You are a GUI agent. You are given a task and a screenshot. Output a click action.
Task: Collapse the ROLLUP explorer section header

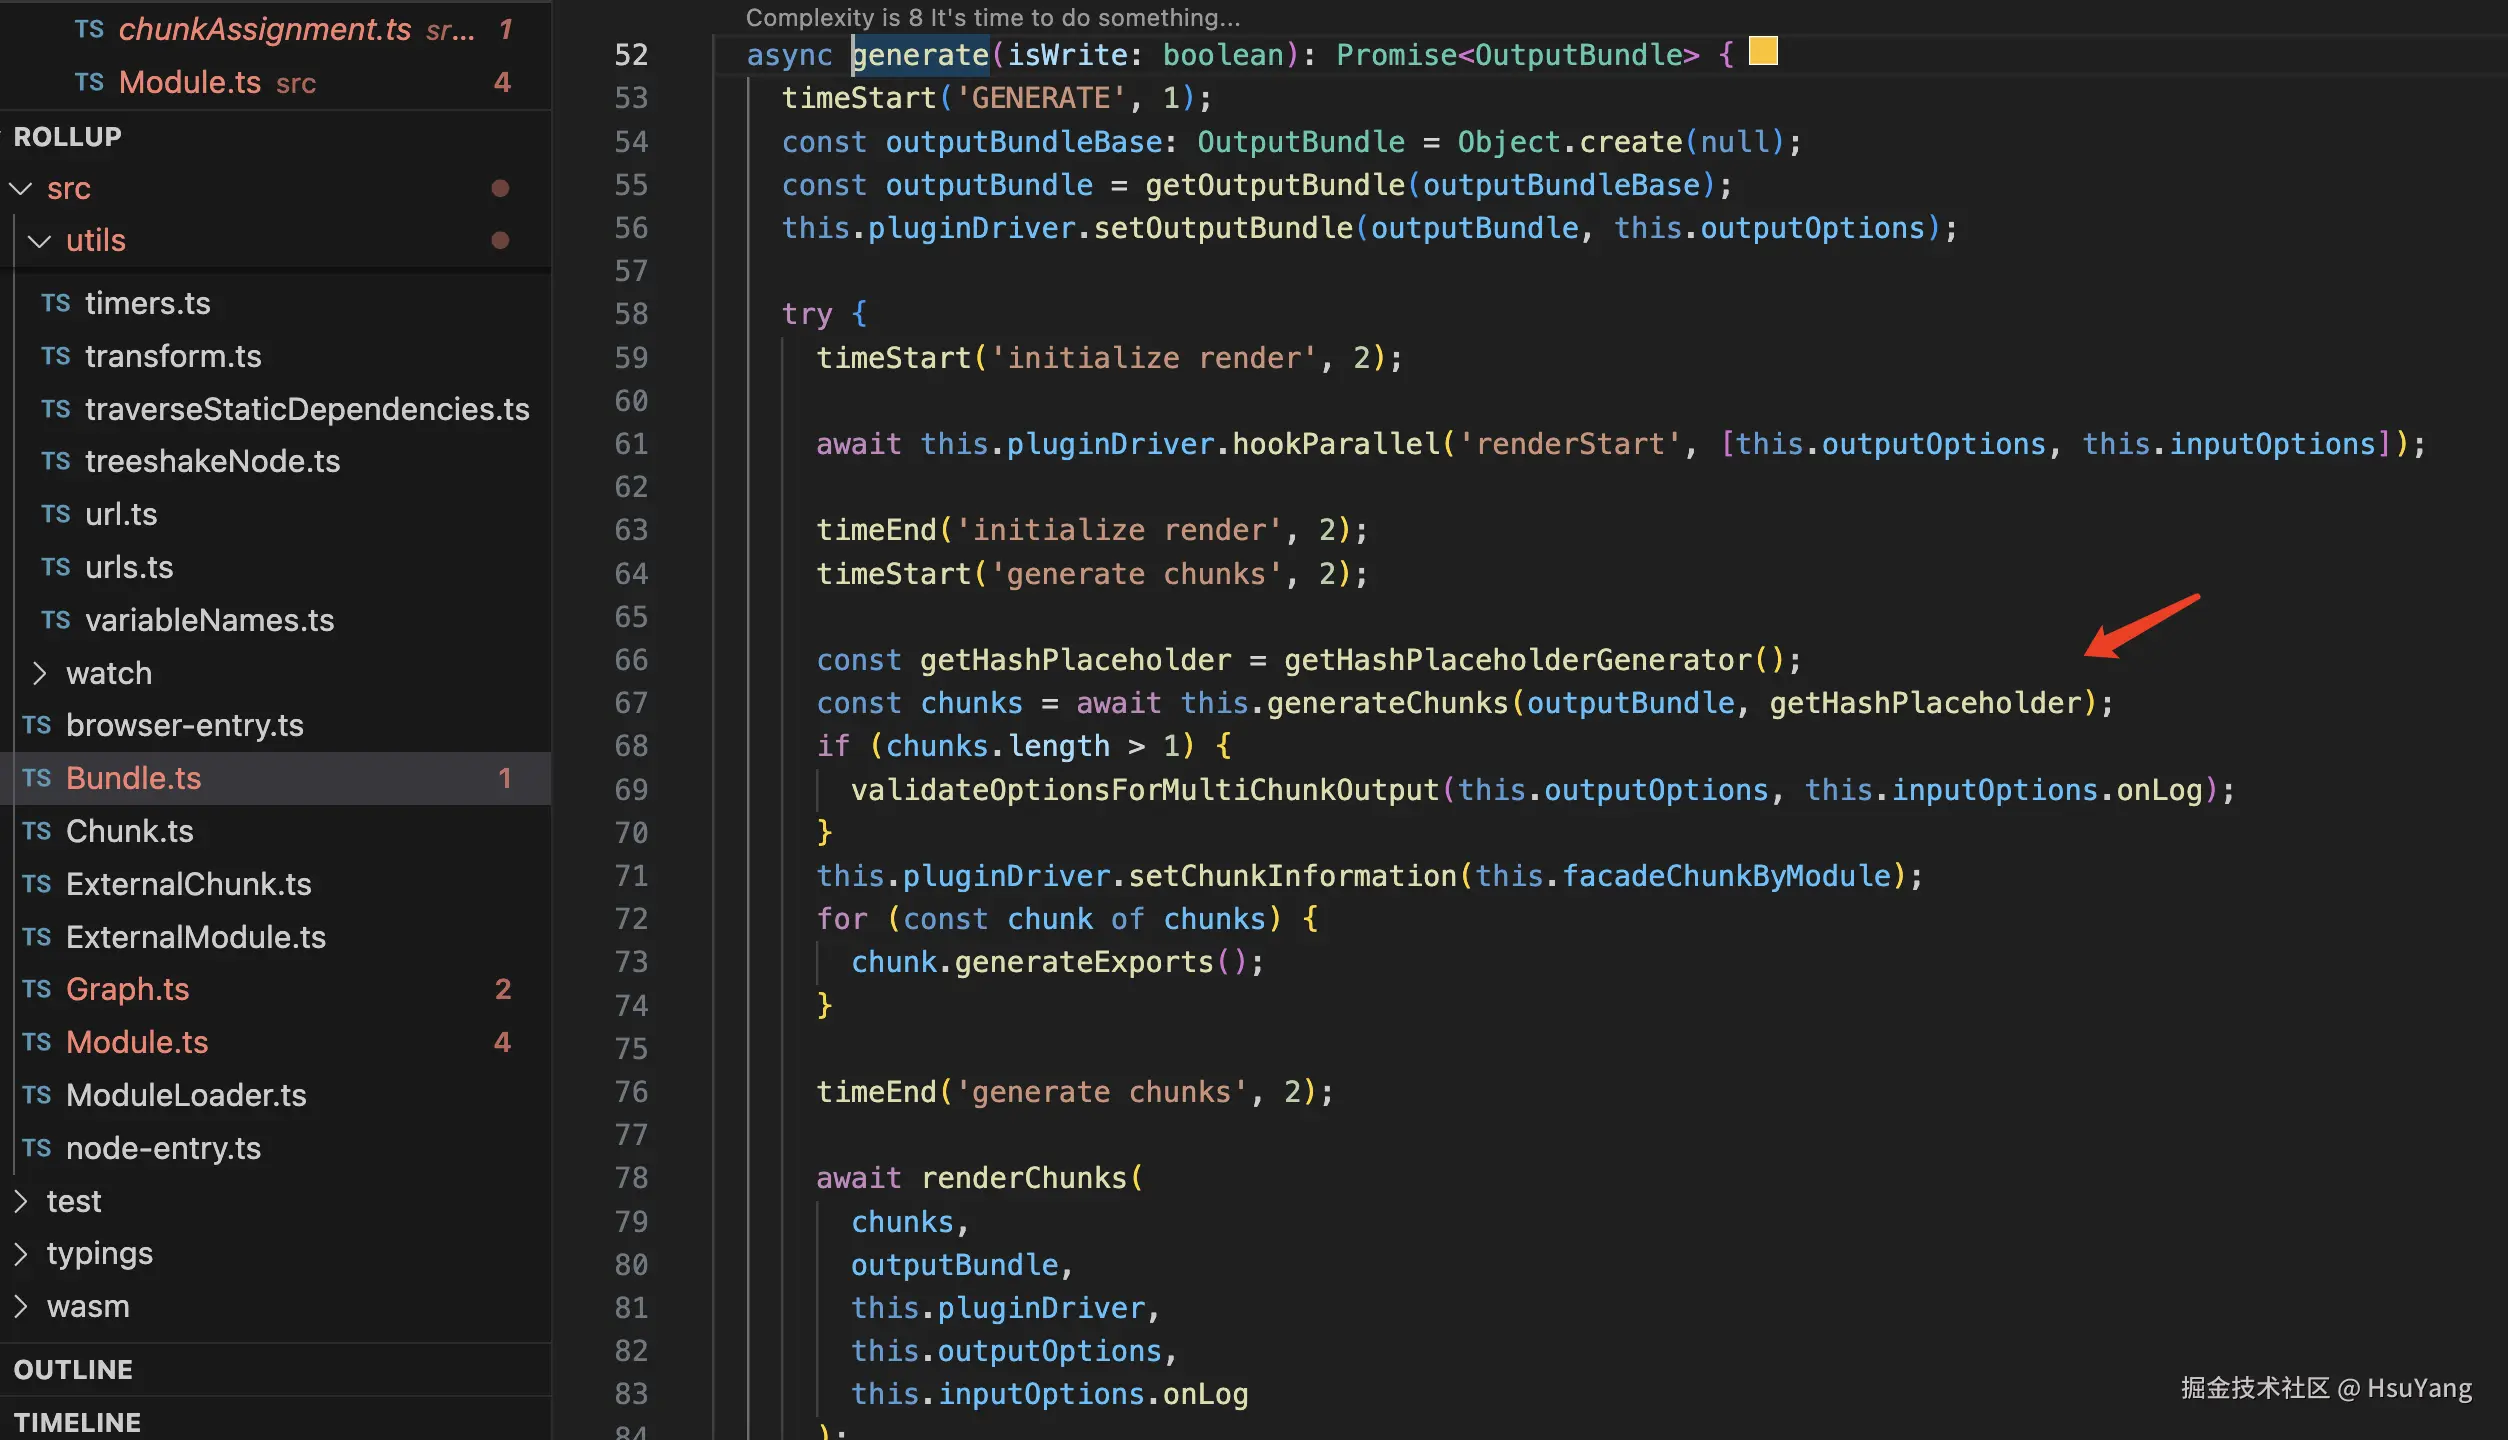[x=68, y=136]
